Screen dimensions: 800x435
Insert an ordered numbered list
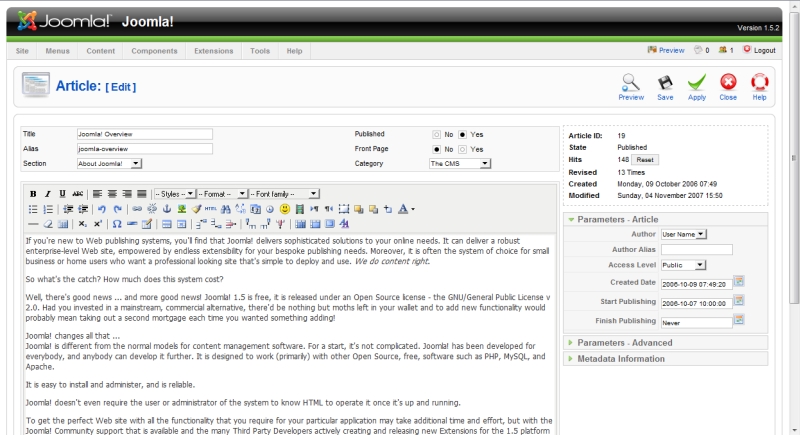click(x=48, y=209)
